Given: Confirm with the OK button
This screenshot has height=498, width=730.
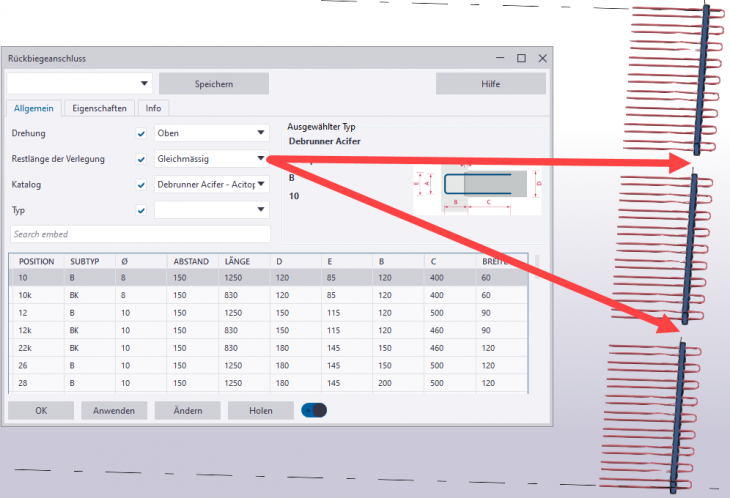Looking at the screenshot, I should tap(40, 410).
